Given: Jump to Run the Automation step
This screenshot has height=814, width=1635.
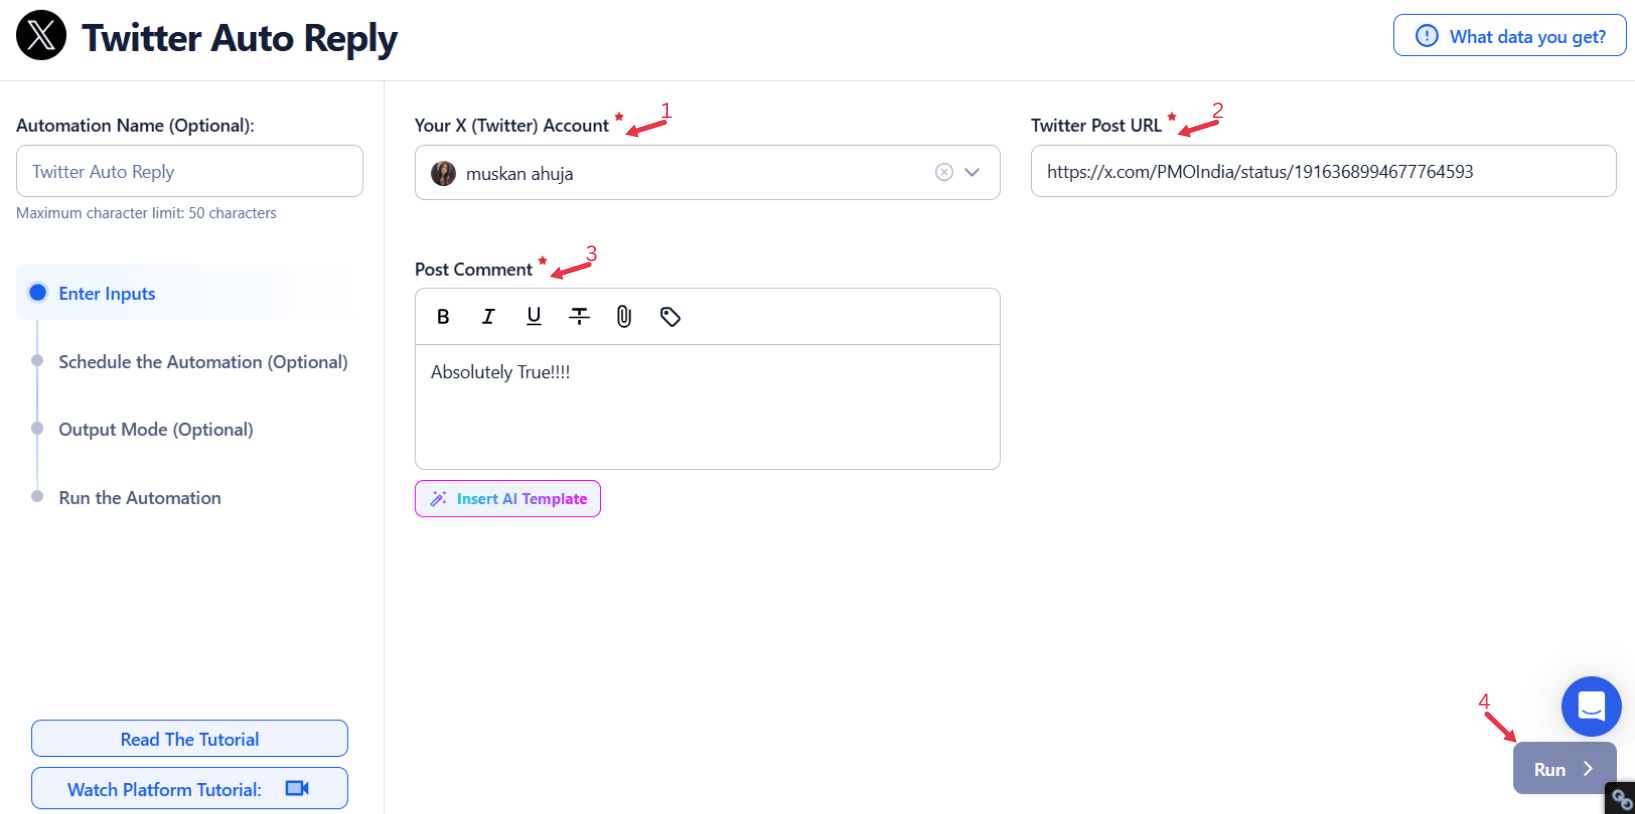Looking at the screenshot, I should [x=140, y=498].
